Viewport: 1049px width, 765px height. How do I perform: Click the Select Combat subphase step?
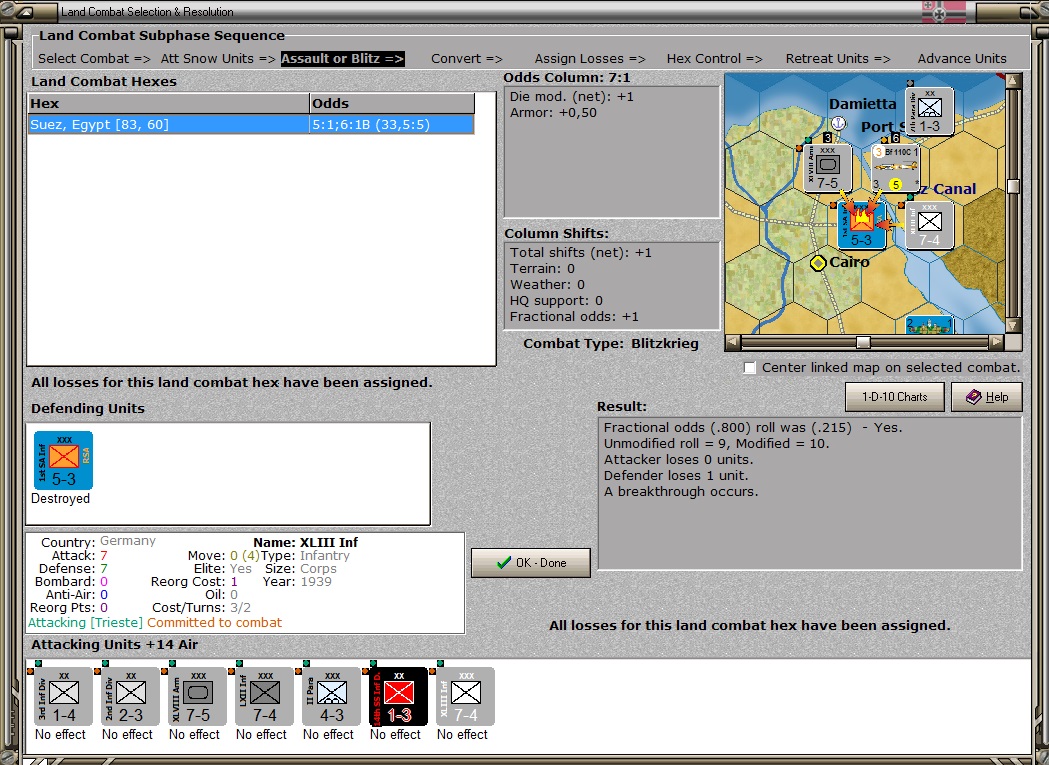[94, 59]
